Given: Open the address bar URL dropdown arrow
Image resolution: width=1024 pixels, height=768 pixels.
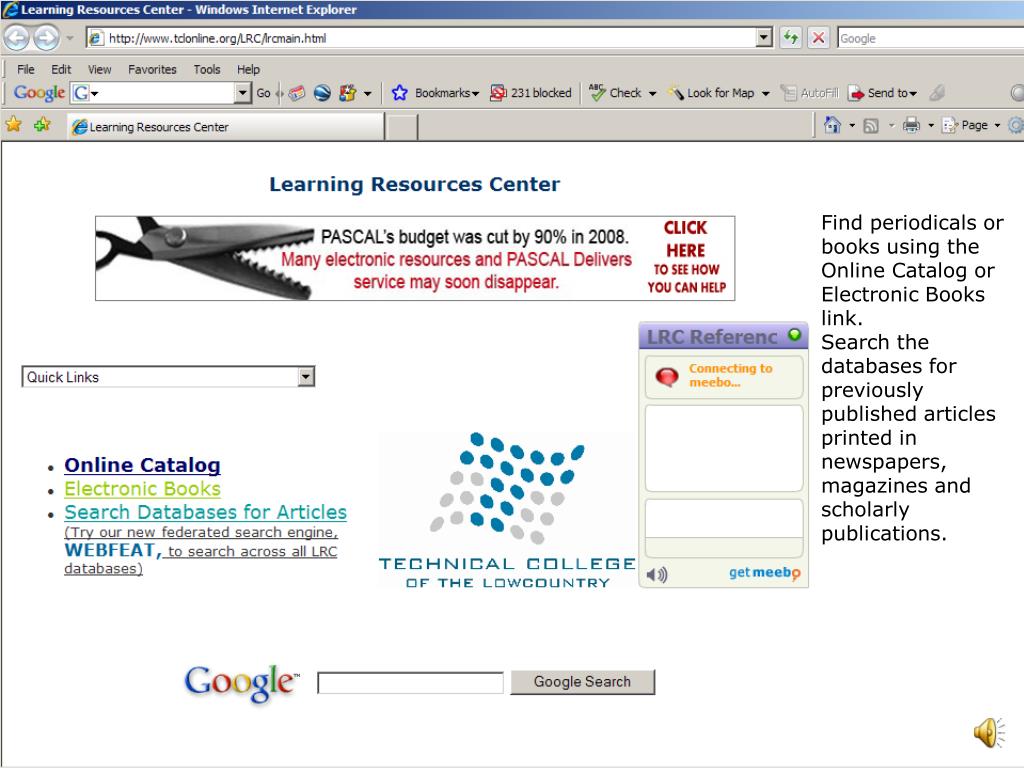Looking at the screenshot, I should coord(764,38).
